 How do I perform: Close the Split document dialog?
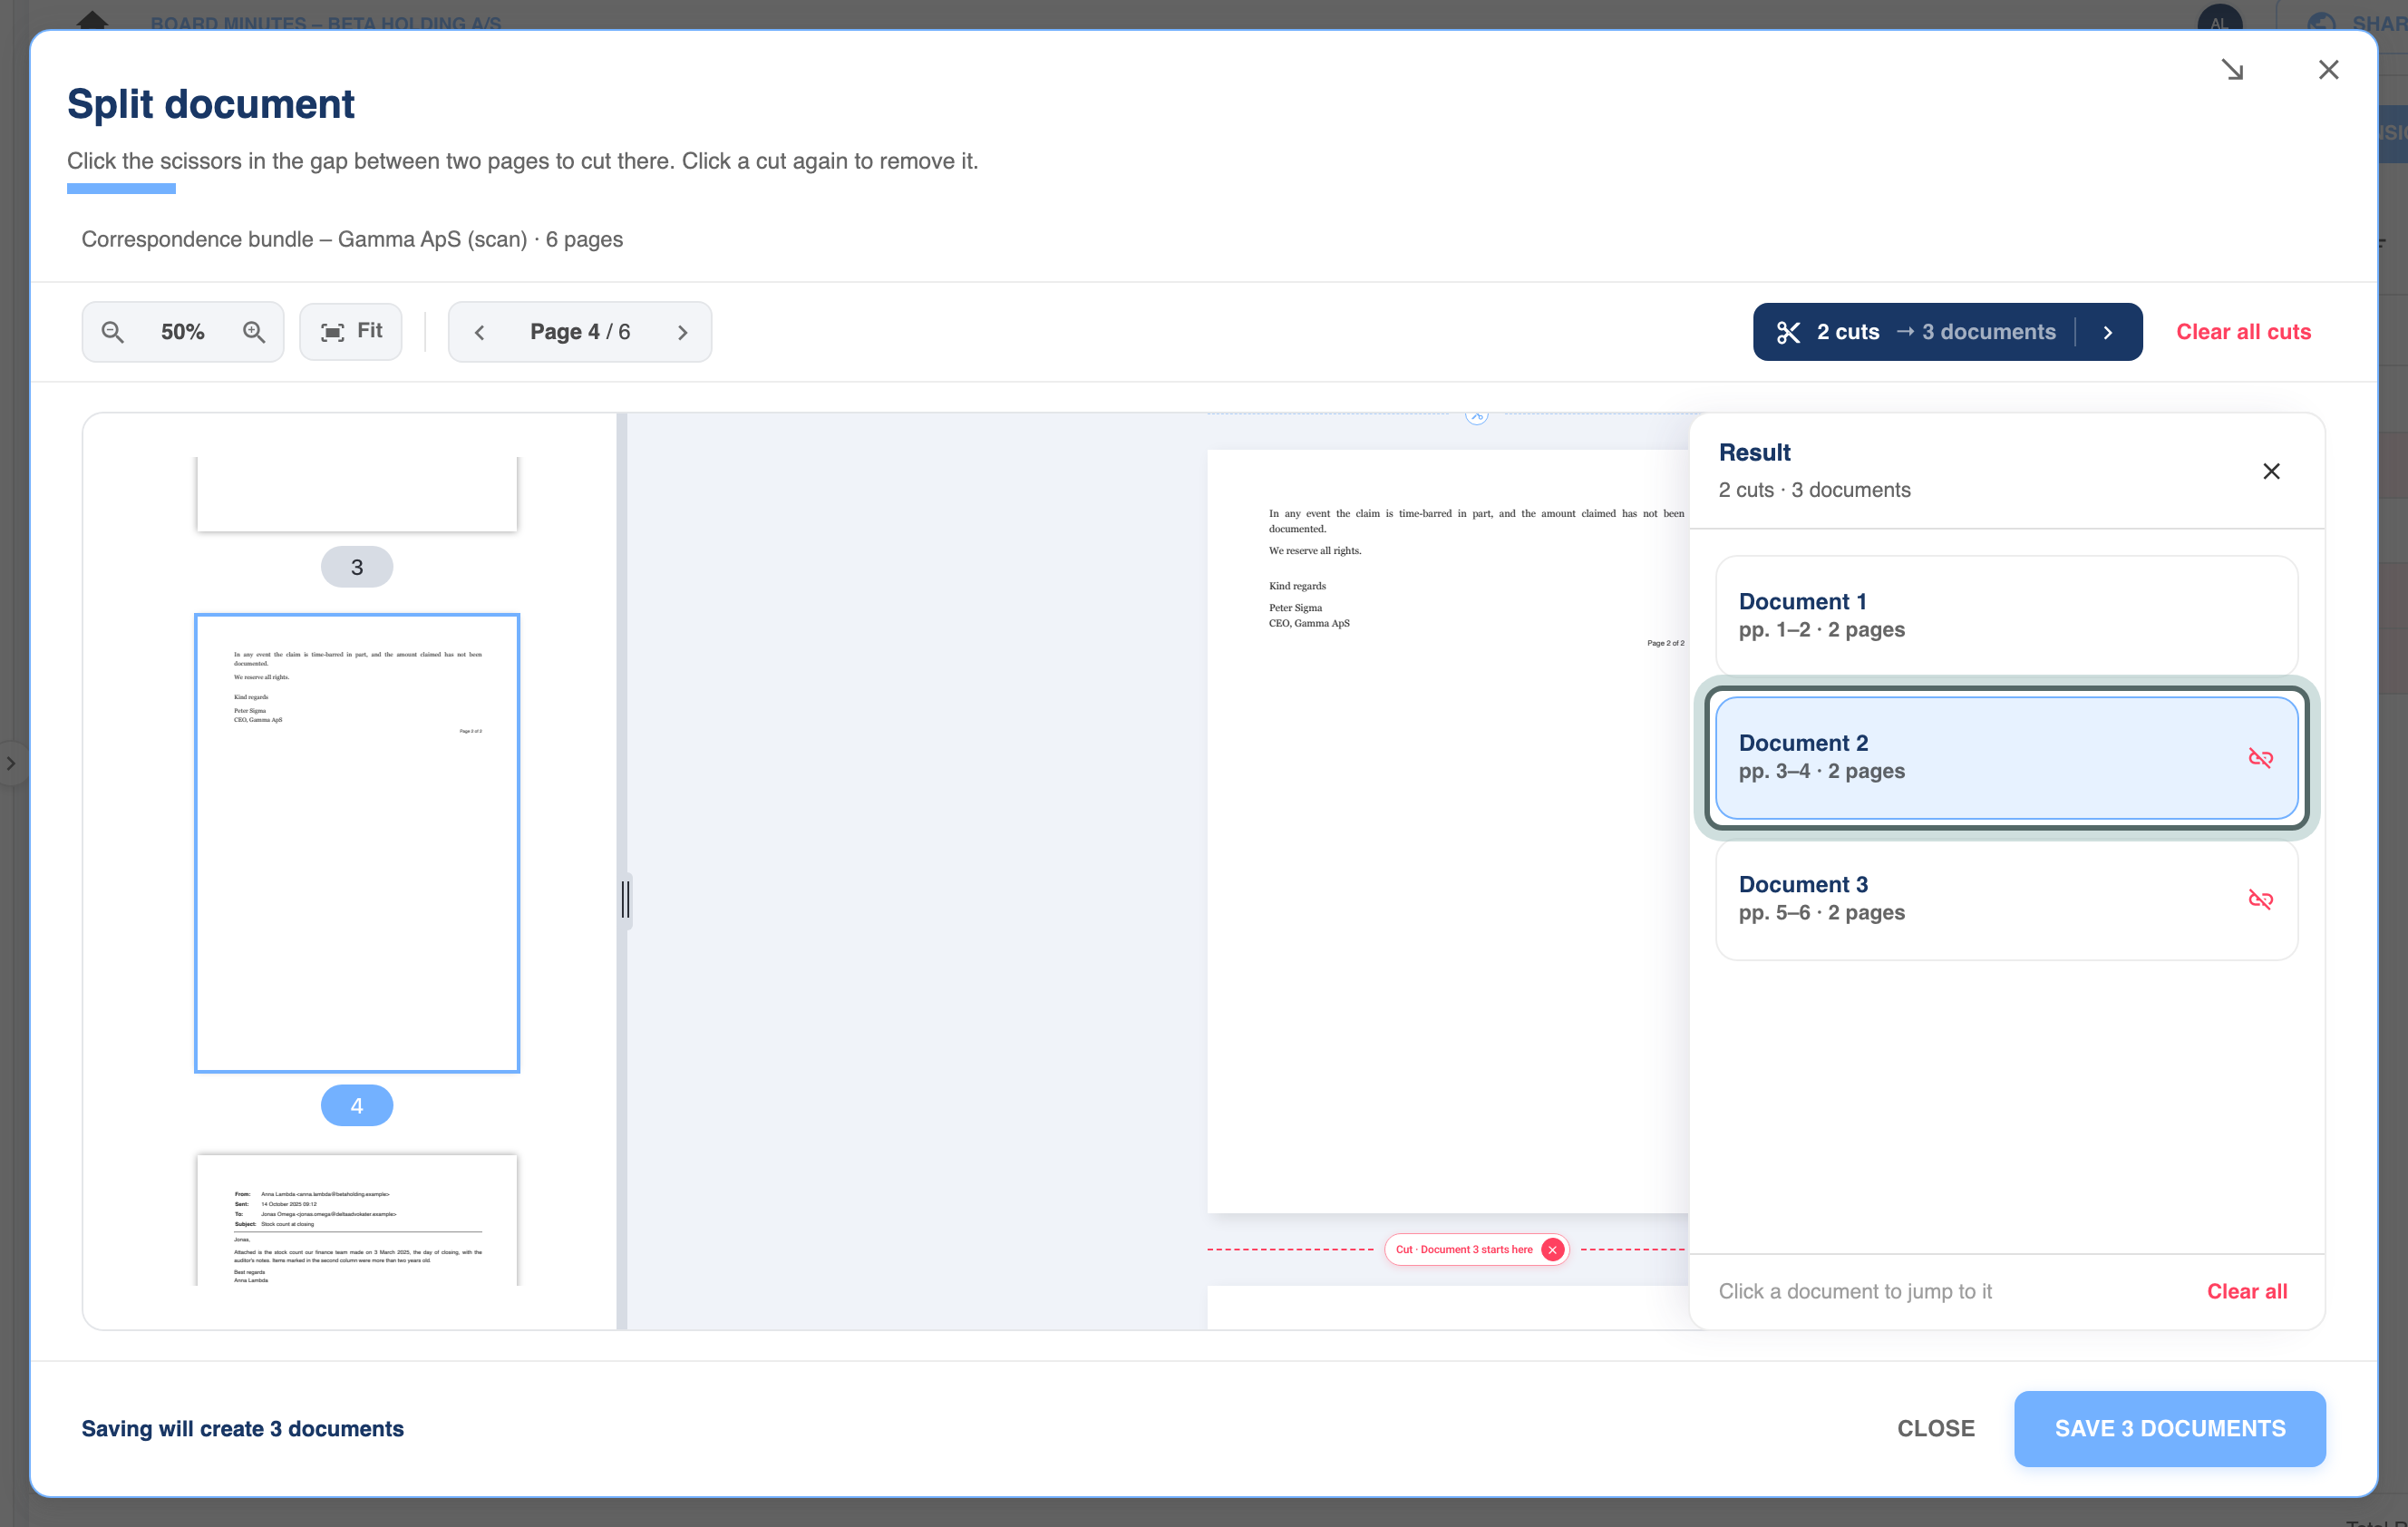point(2328,70)
